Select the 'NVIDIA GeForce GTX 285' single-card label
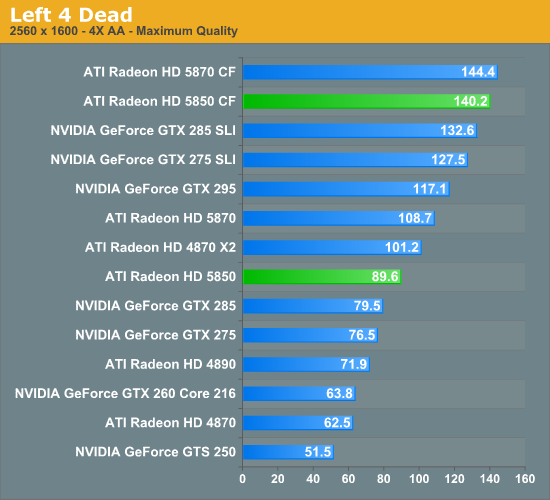This screenshot has width=550, height=500. click(x=155, y=306)
